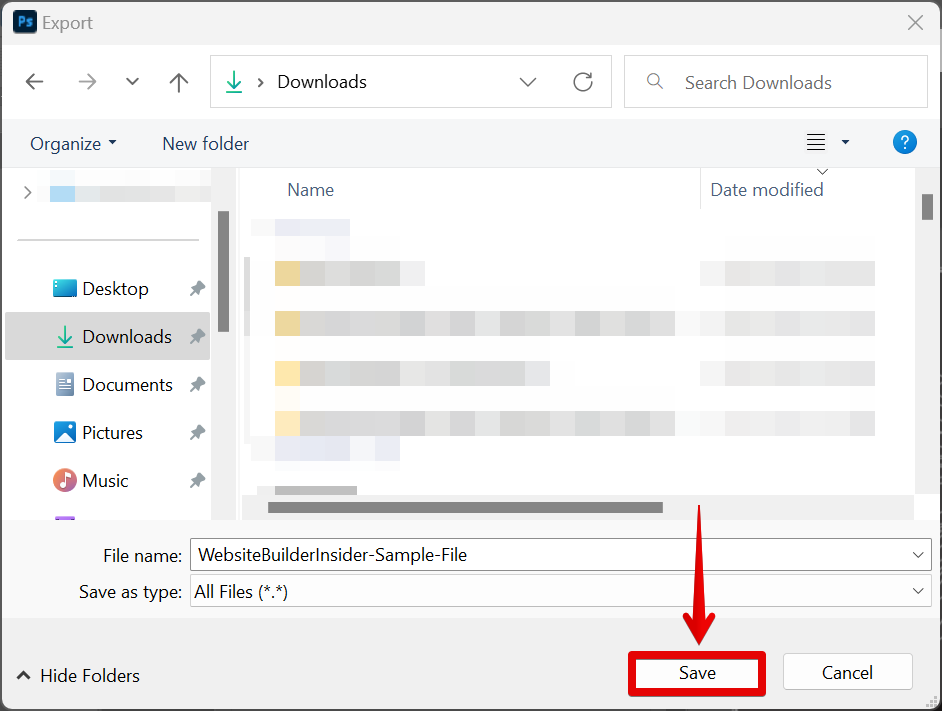The image size is (942, 711).
Task: Open recent locations dropdown chevron
Action: 132,82
